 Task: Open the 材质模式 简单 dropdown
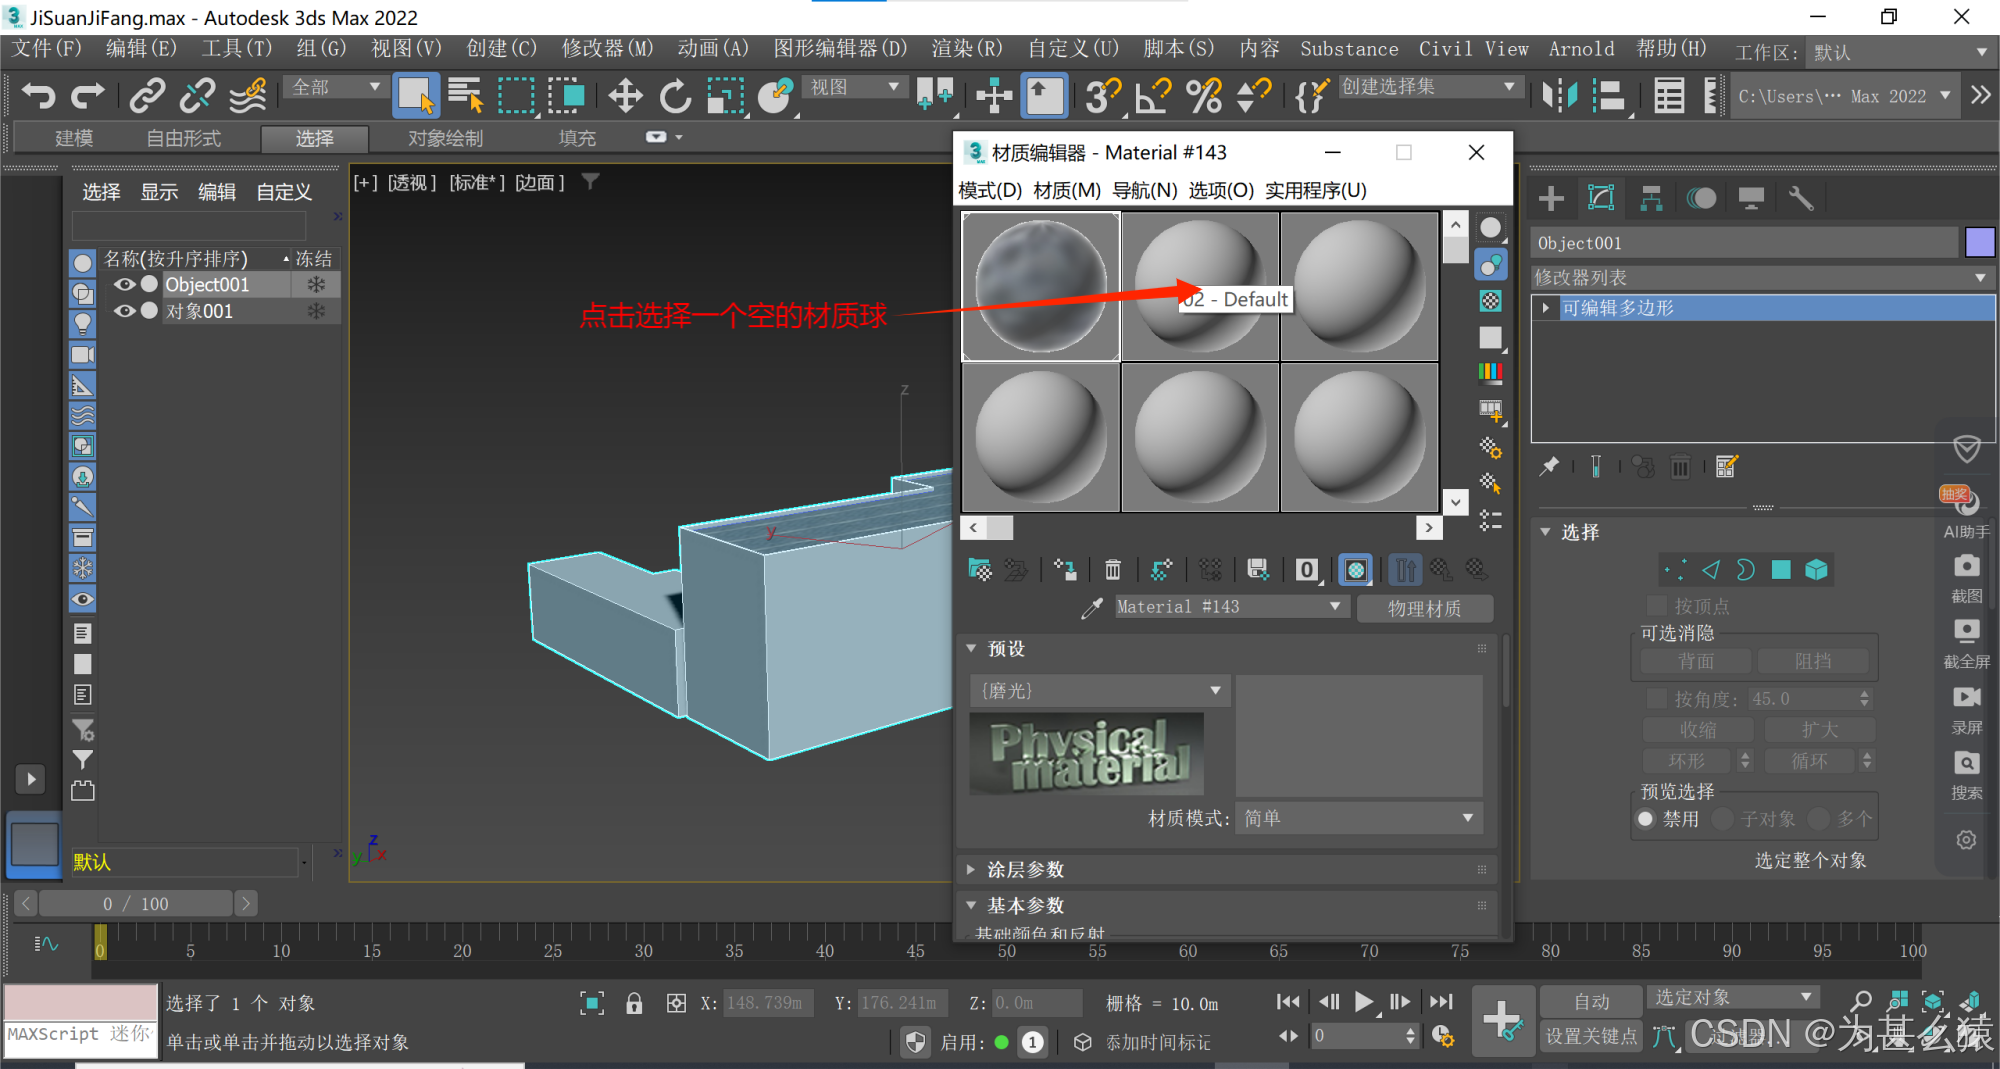coord(1359,818)
